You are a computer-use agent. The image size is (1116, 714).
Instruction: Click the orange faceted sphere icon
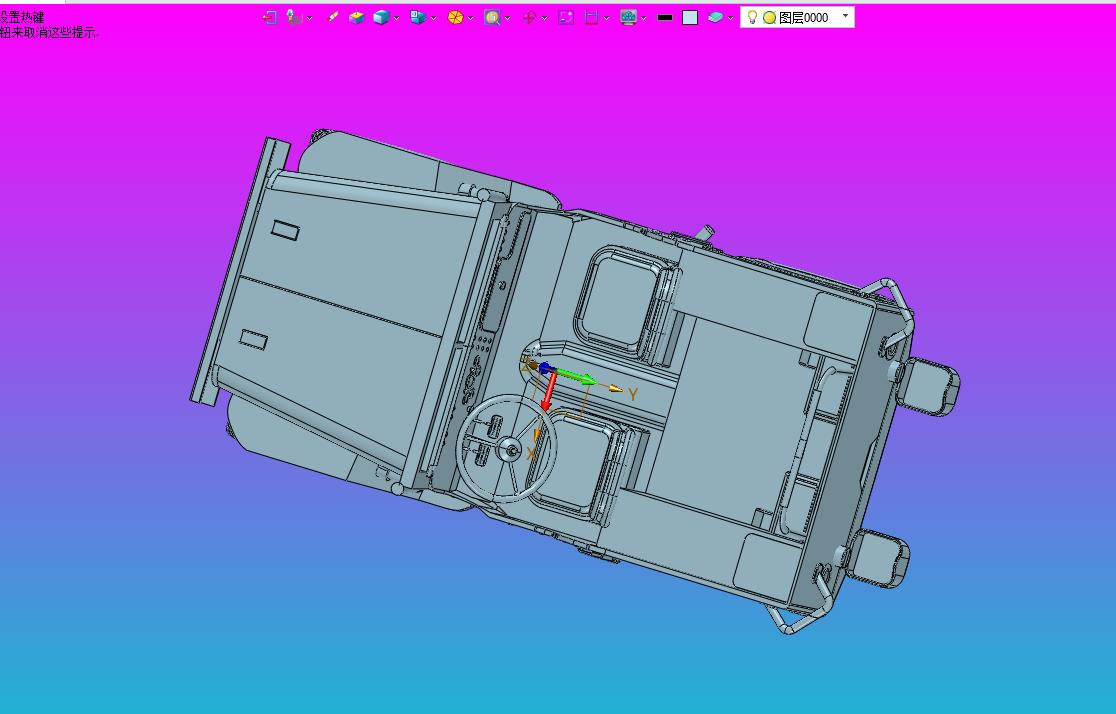click(456, 18)
